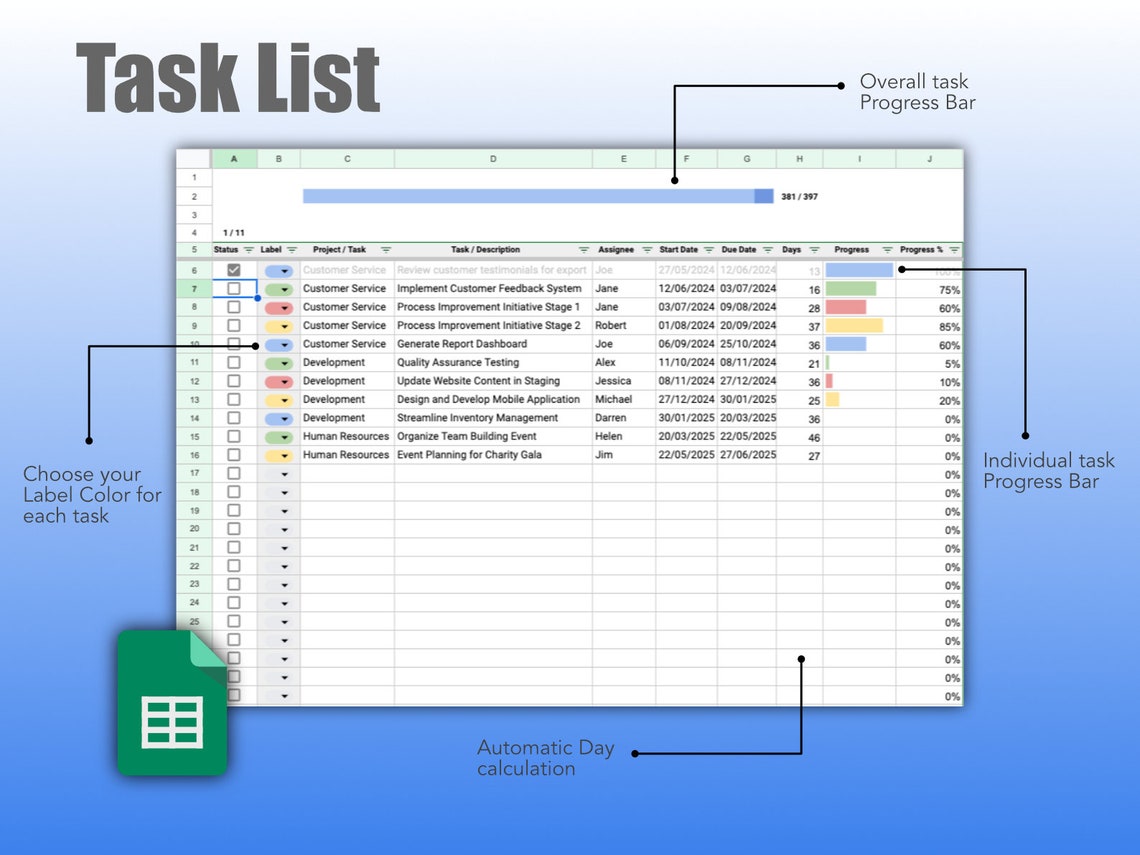Select Human Resources cell for Organize Team Building Event
Image resolution: width=1140 pixels, height=855 pixels.
coord(347,436)
